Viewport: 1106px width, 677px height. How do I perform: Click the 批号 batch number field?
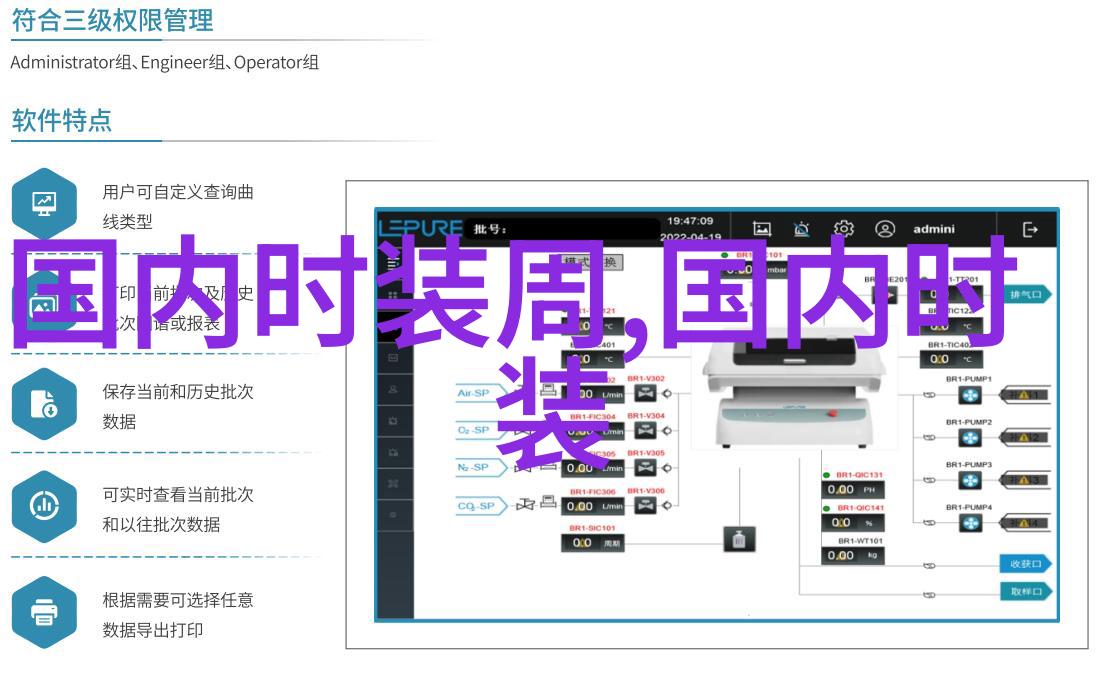(564, 229)
